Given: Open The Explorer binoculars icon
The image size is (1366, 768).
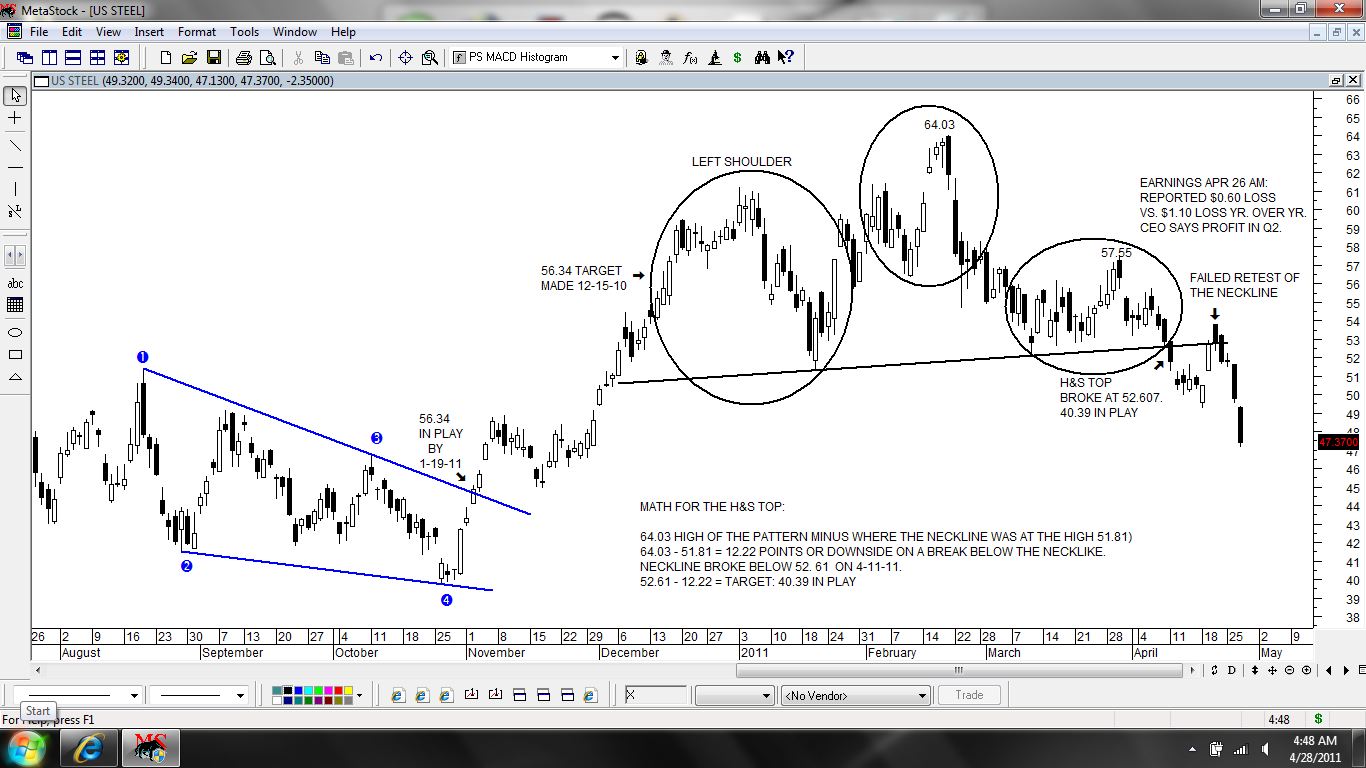Looking at the screenshot, I should pos(763,57).
